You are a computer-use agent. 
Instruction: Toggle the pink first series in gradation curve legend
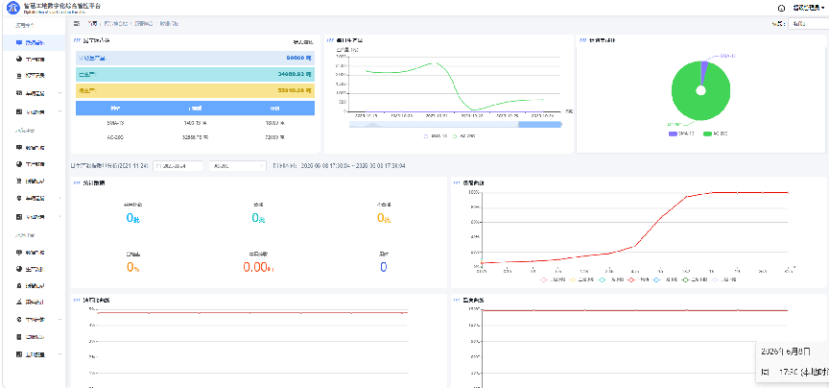coord(553,279)
